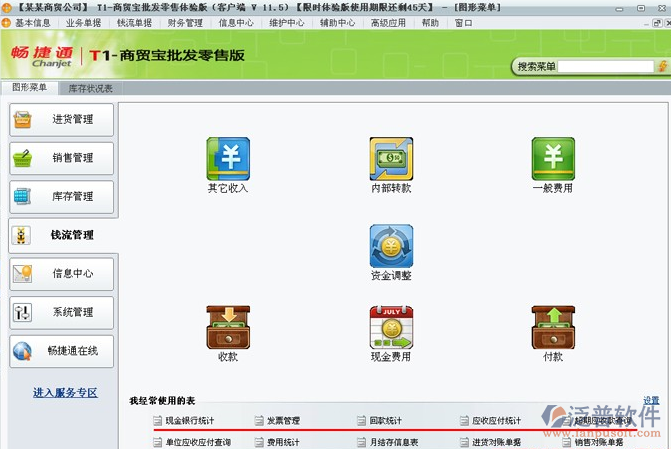
Task: Switch to the 图形菜单 tab
Action: [x=30, y=88]
